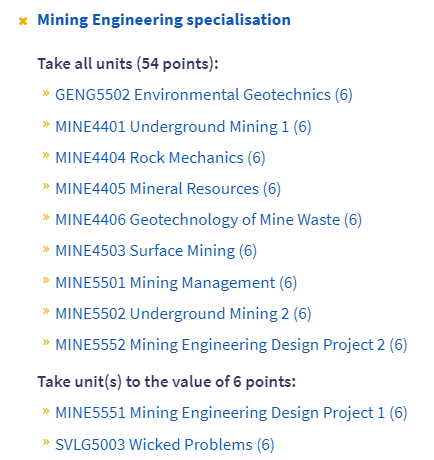Open GENG5502 Environmental Geotechnics unit
This screenshot has width=434, height=460.
pyautogui.click(x=204, y=95)
